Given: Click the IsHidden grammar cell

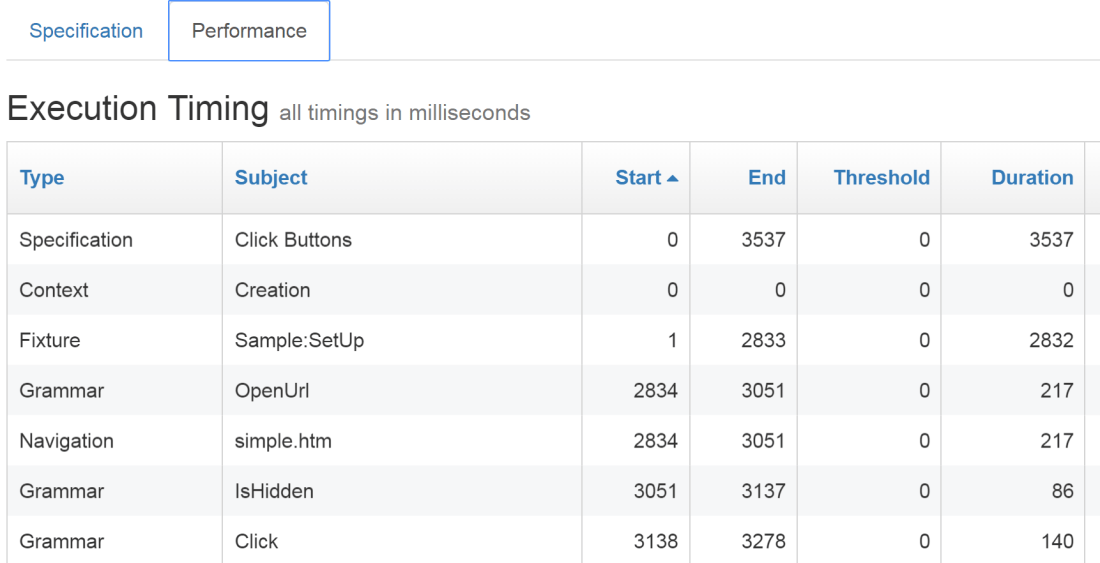Looking at the screenshot, I should coord(274,491).
